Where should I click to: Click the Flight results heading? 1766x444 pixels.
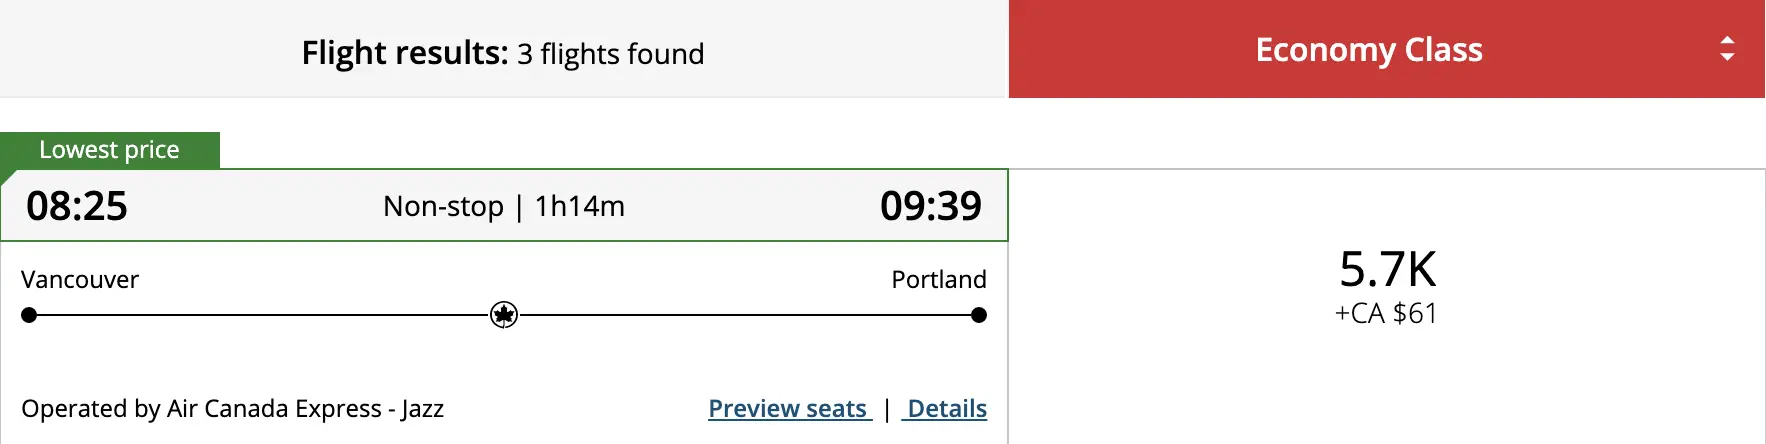405,52
